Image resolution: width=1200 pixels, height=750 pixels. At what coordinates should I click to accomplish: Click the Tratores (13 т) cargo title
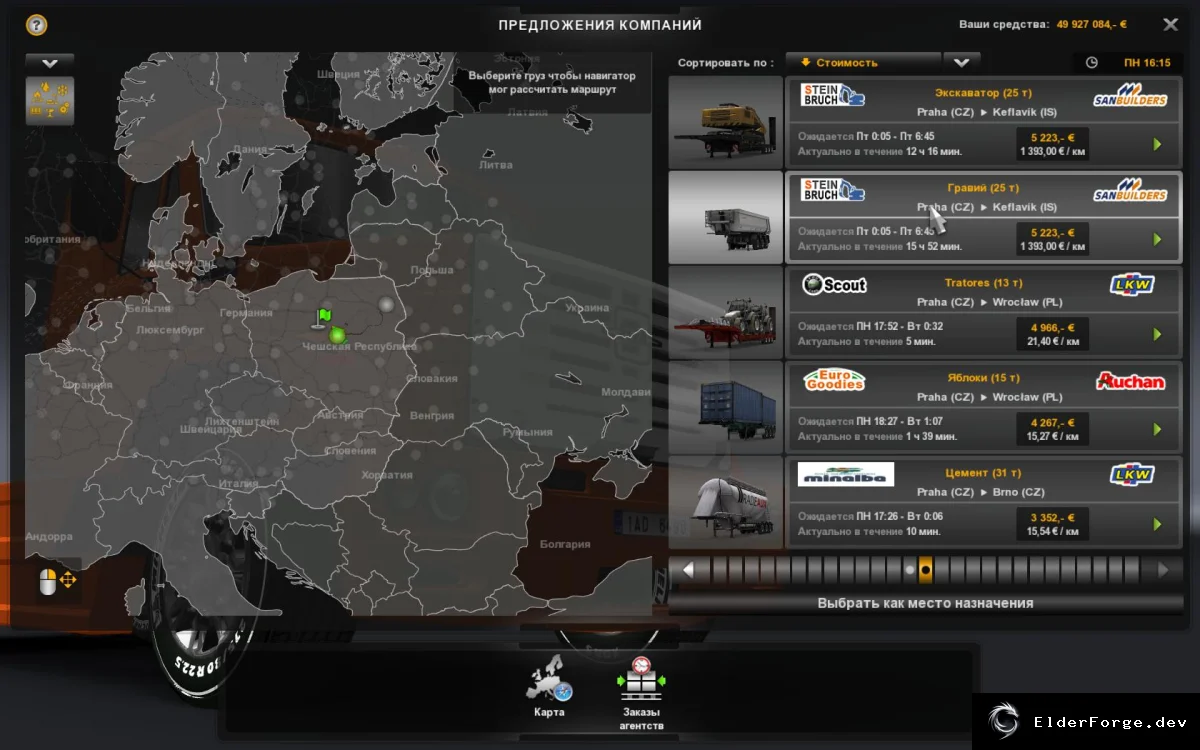pyautogui.click(x=983, y=283)
